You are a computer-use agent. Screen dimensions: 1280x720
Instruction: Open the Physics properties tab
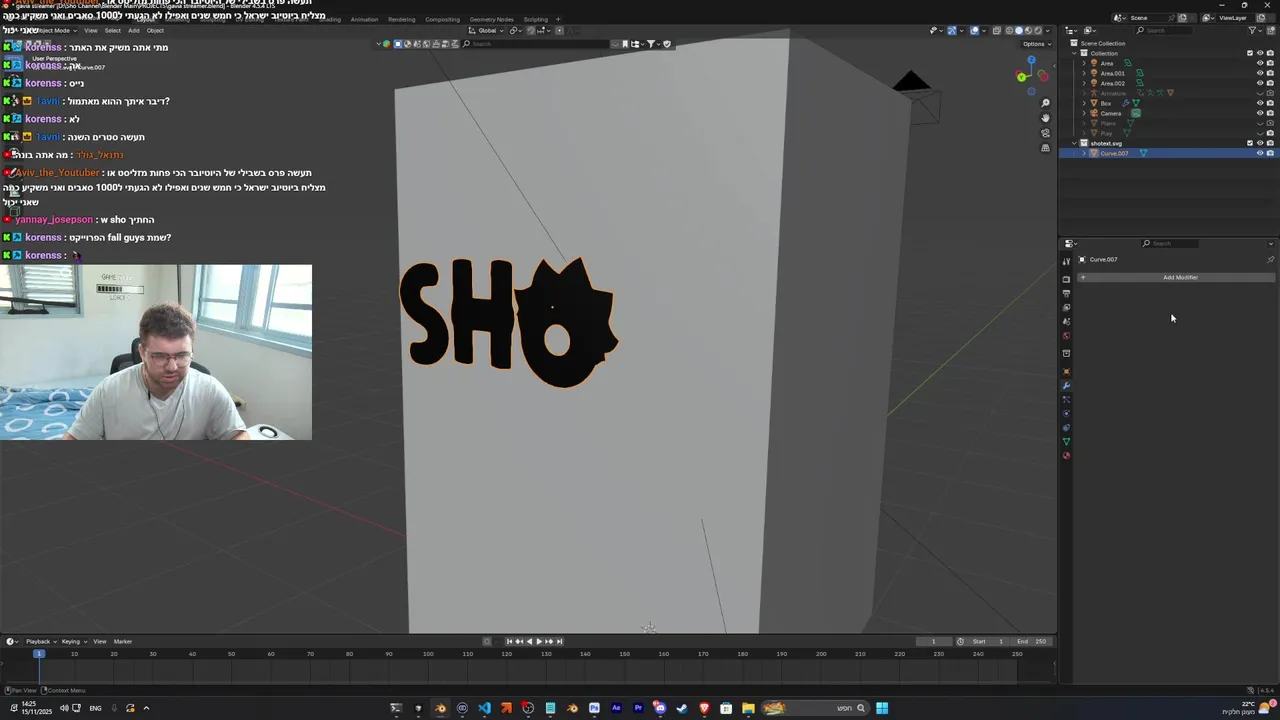pyautogui.click(x=1066, y=414)
